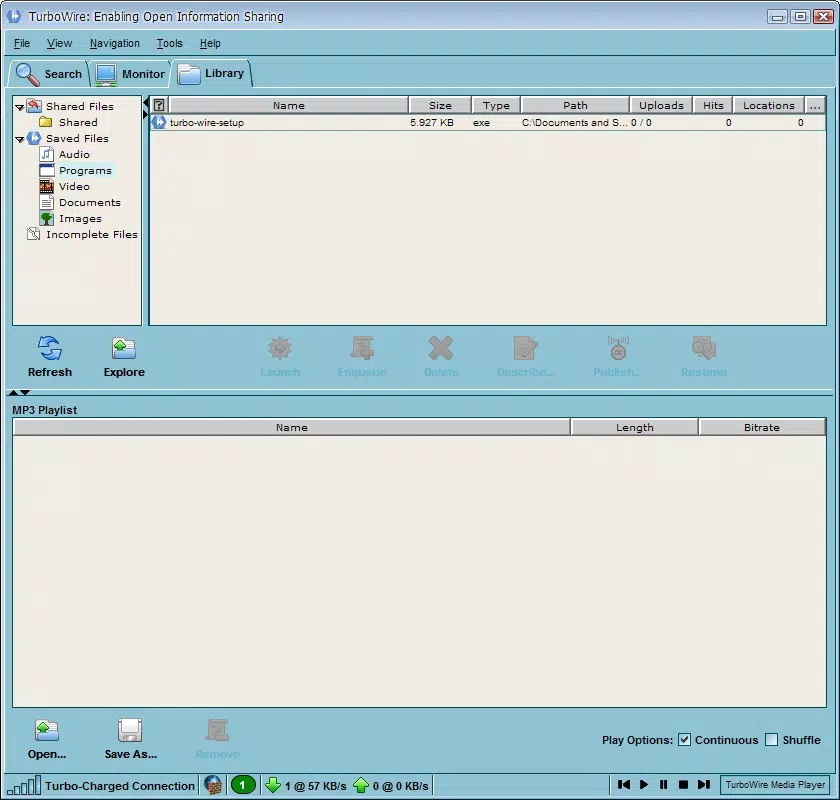This screenshot has width=840, height=800.
Task: Switch to the Search tab
Action: [49, 74]
